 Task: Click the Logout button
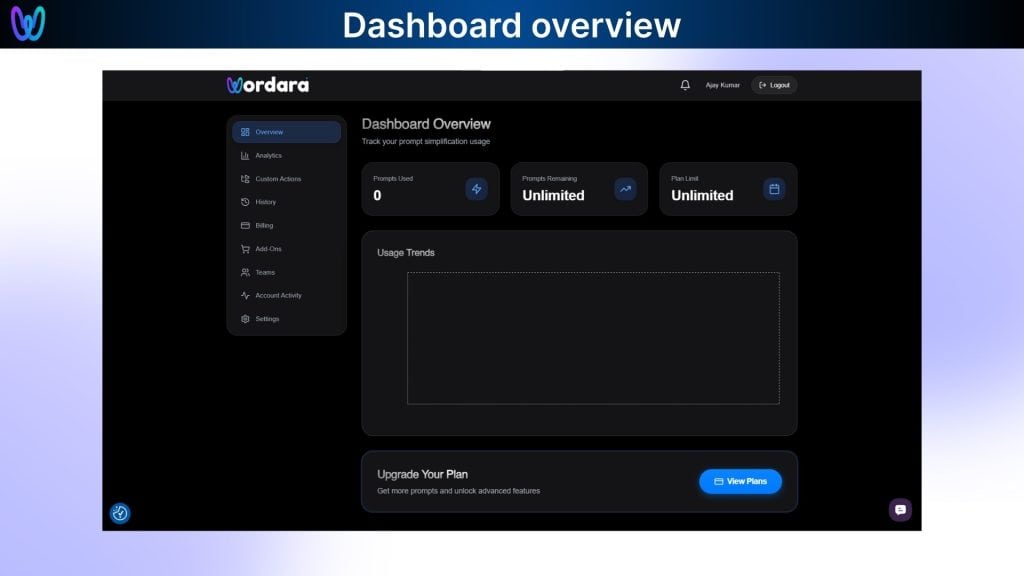tap(774, 85)
